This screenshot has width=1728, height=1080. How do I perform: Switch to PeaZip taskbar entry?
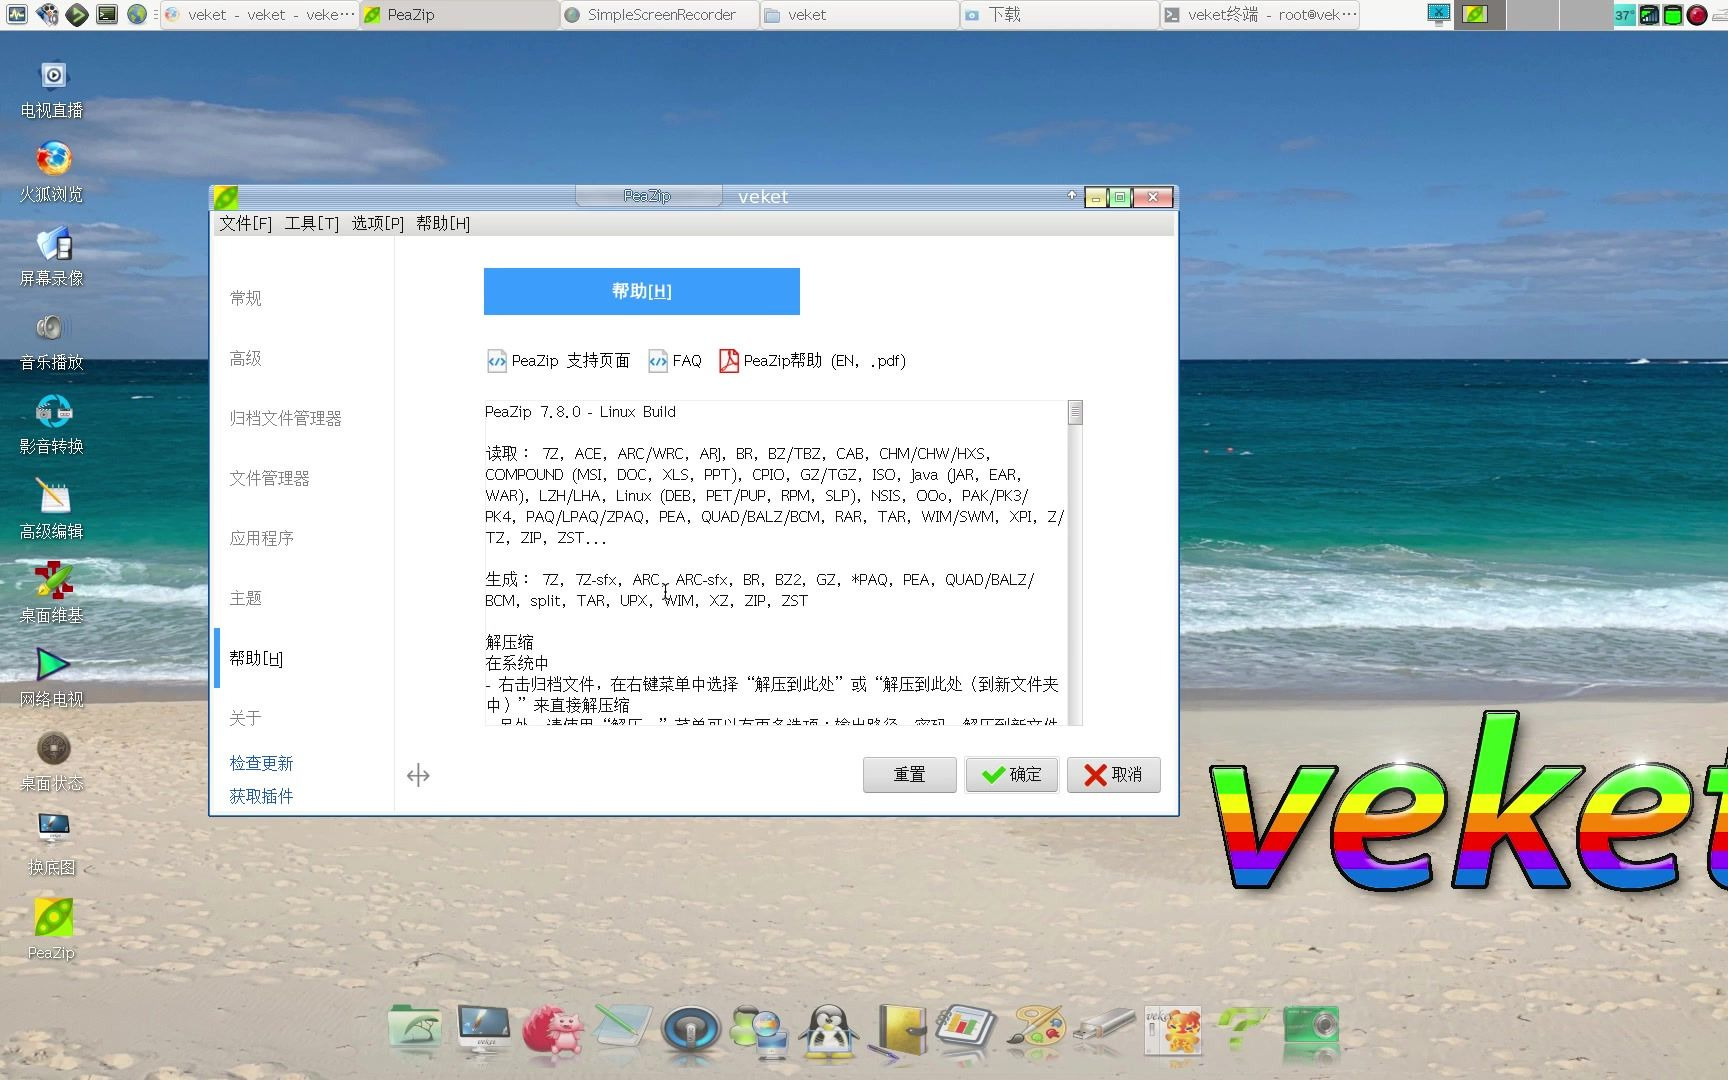460,15
